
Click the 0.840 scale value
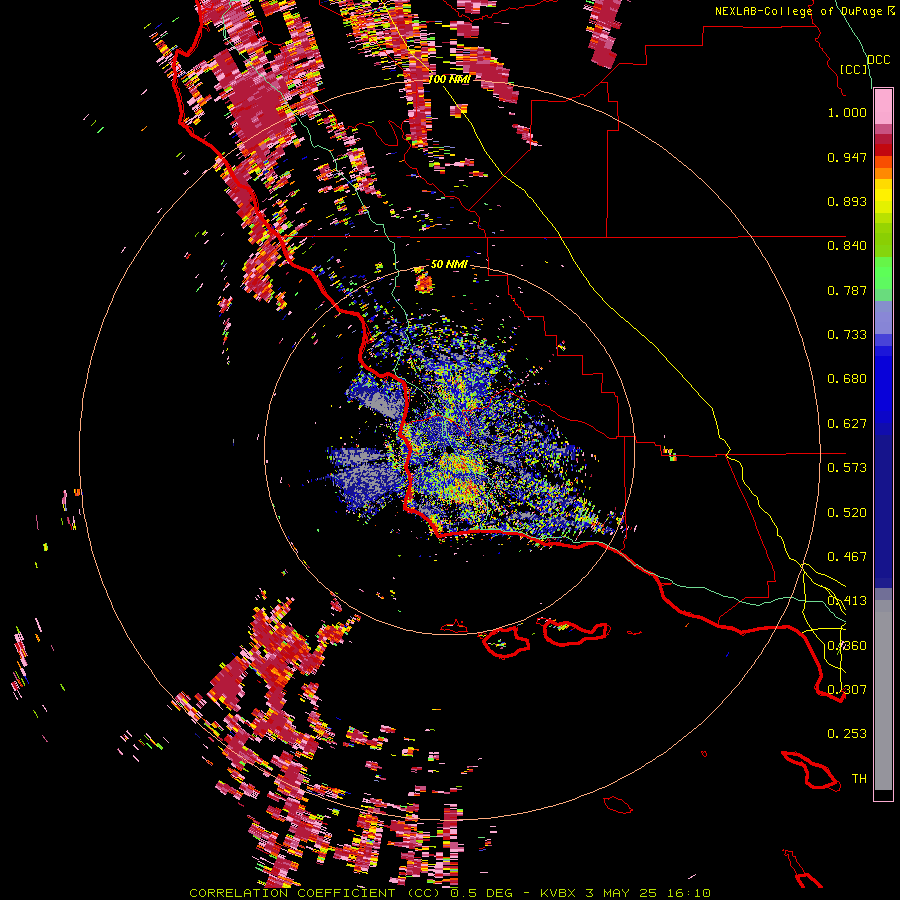point(847,246)
